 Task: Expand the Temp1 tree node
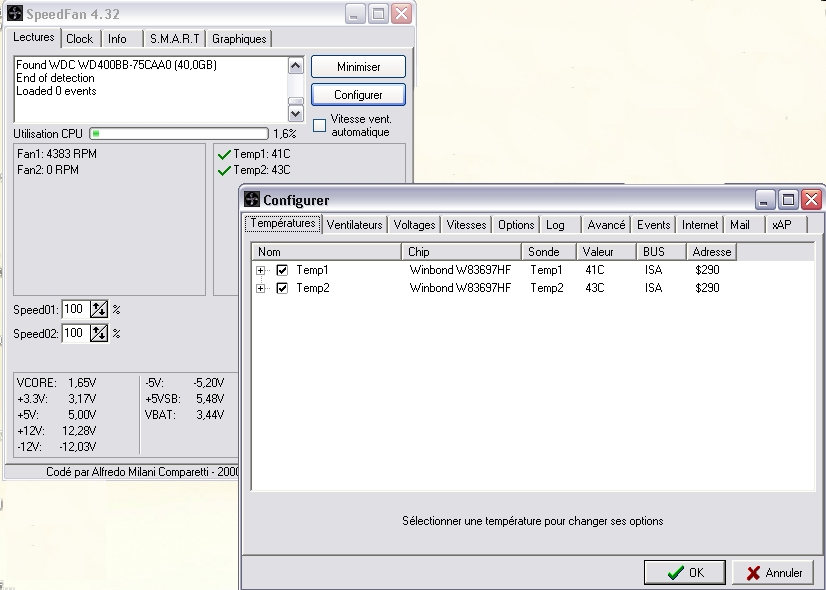(x=260, y=270)
